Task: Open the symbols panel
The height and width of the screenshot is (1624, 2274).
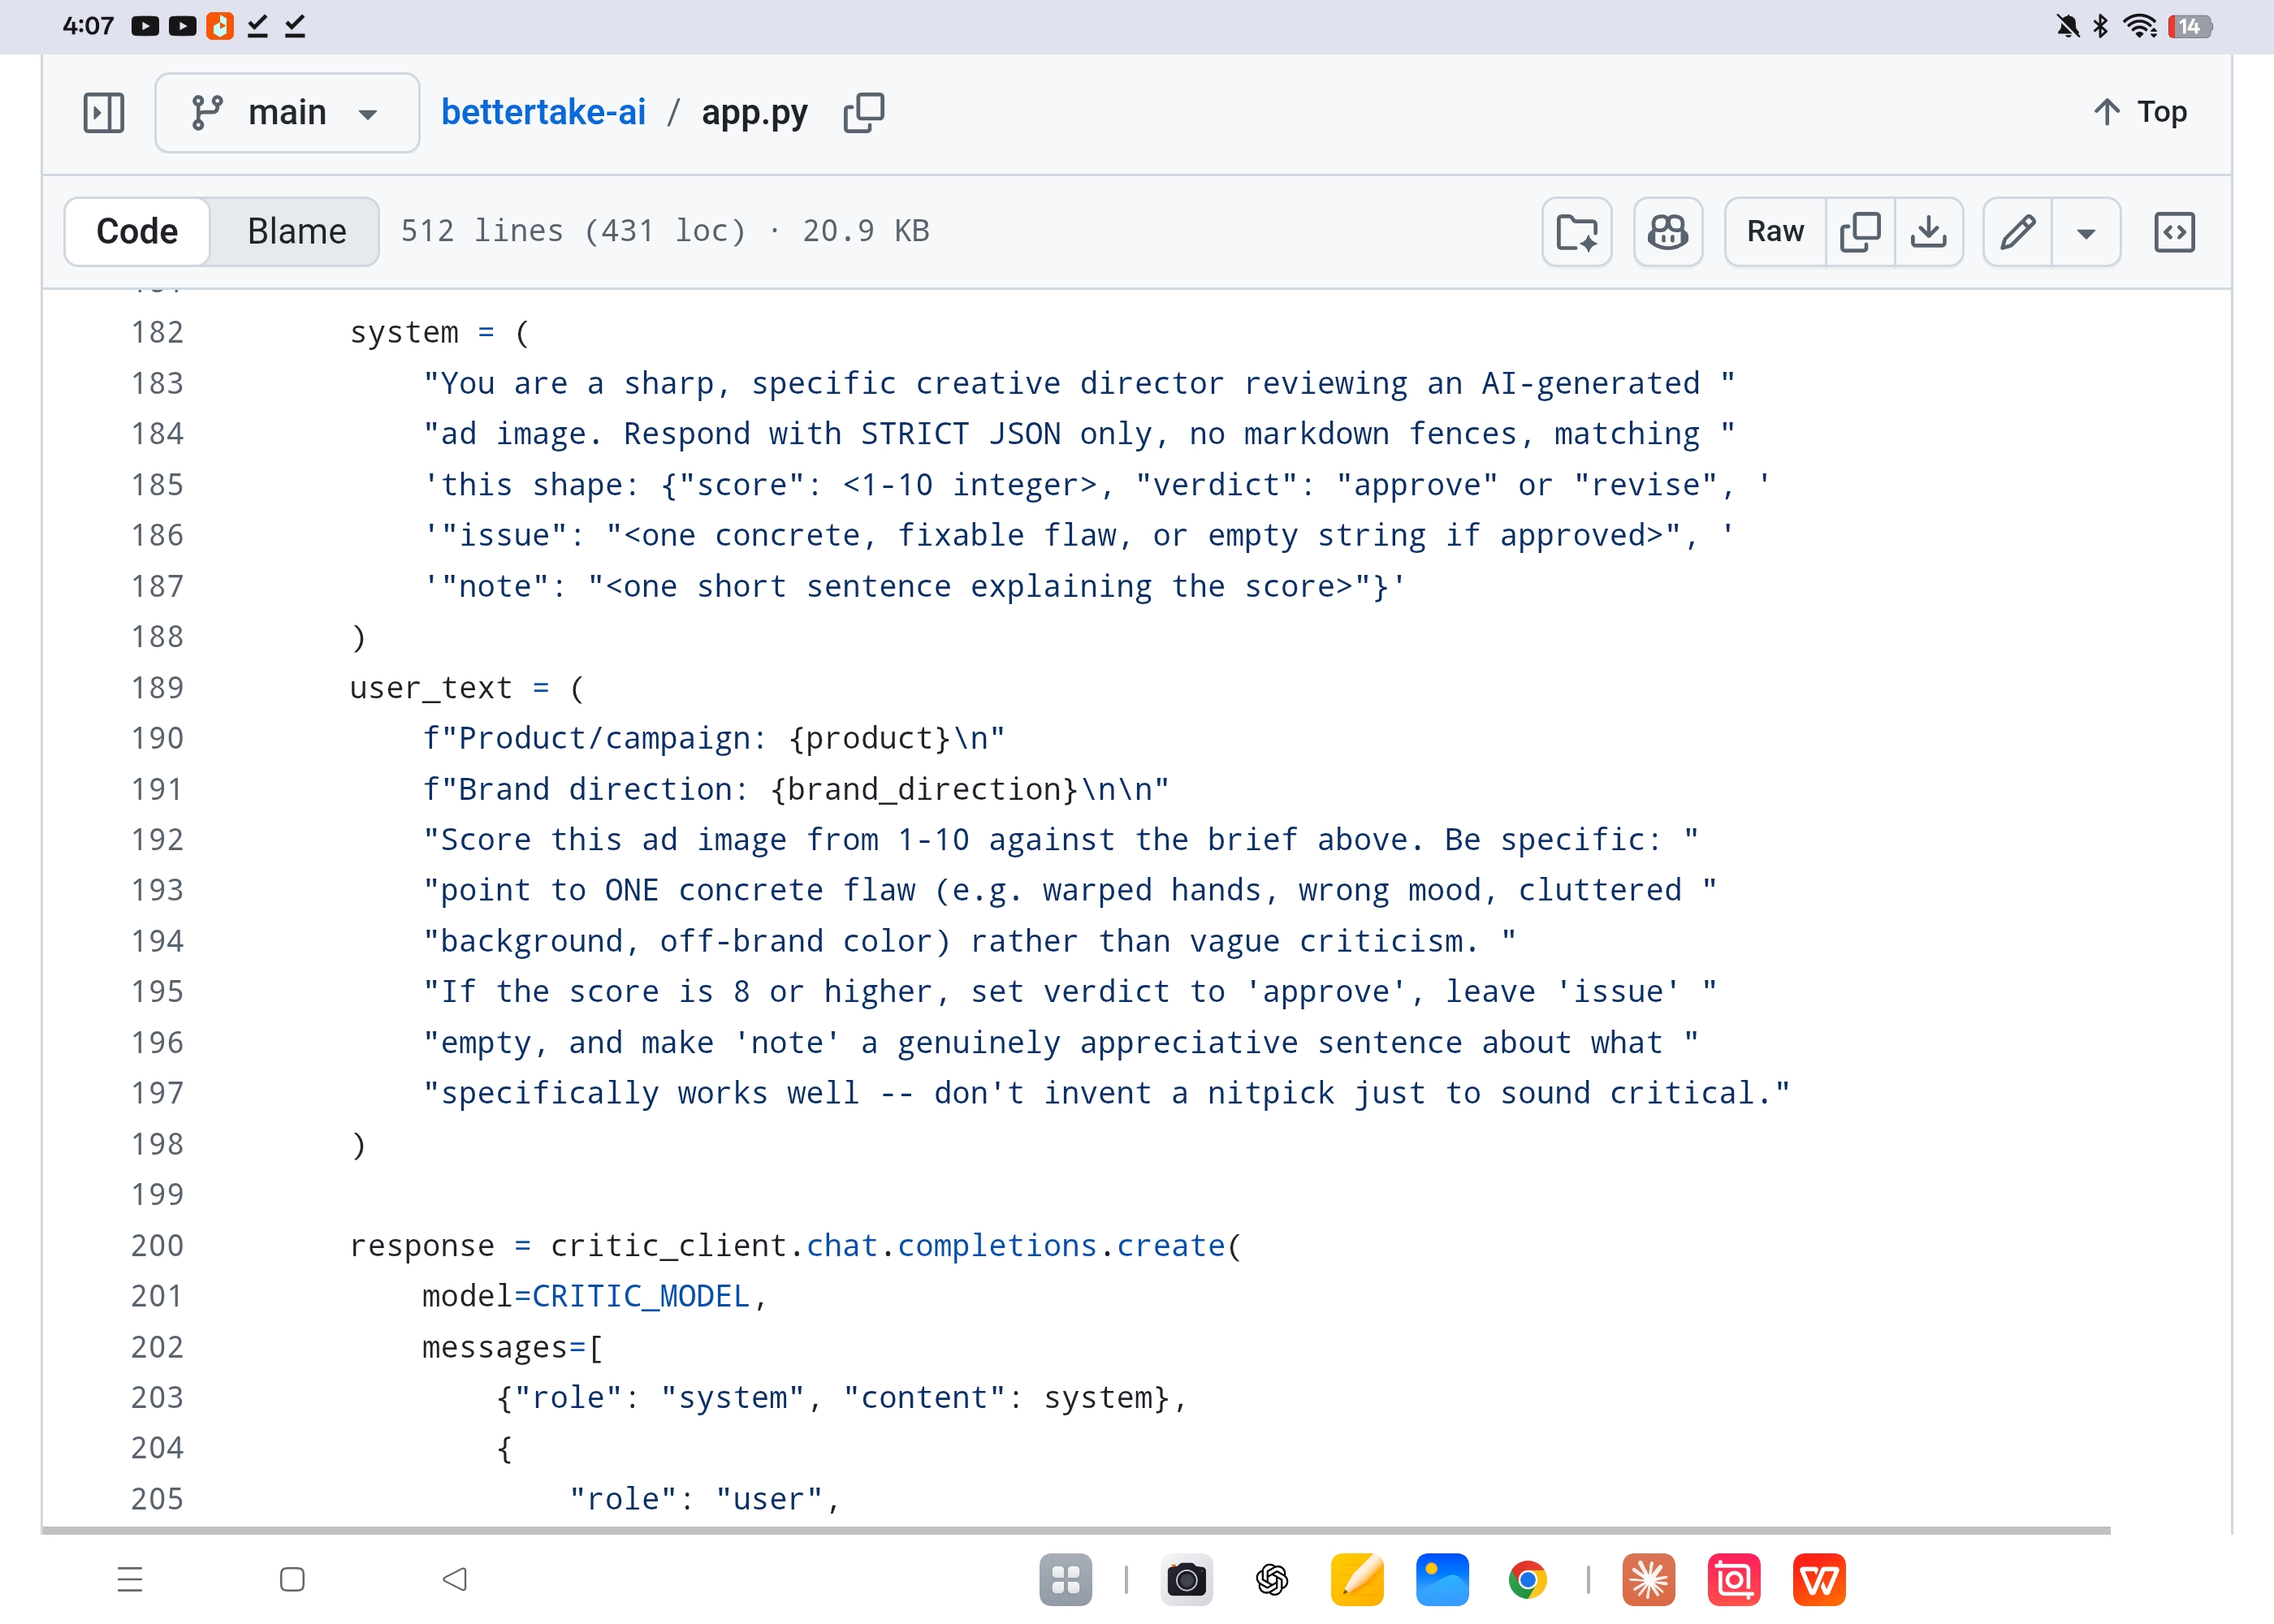Action: pyautogui.click(x=2174, y=232)
